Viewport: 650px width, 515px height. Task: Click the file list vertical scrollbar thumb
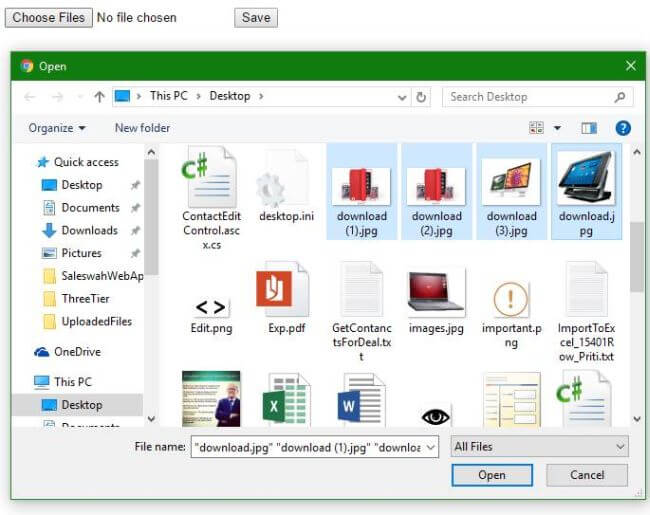(x=637, y=257)
